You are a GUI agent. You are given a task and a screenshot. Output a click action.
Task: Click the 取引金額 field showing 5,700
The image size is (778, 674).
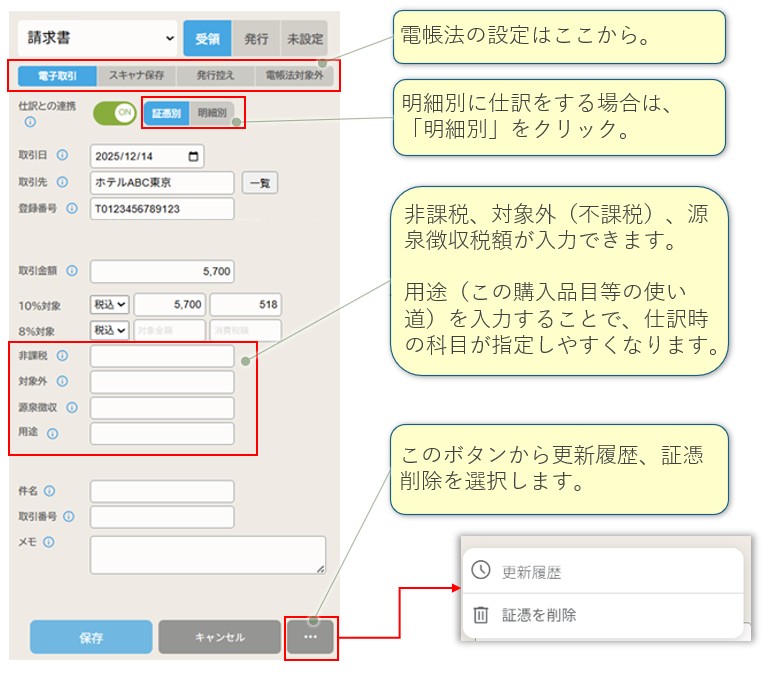(162, 271)
